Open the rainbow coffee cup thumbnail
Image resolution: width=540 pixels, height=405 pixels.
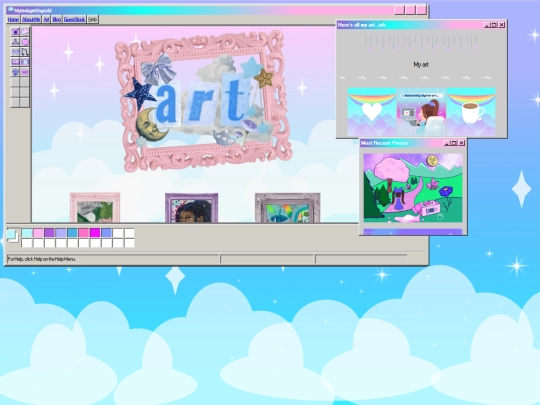pos(471,112)
